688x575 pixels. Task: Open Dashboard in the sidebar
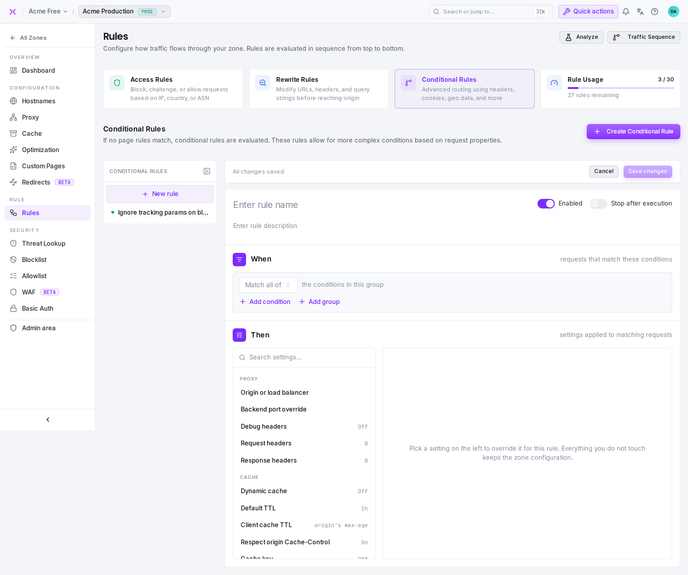47,71
